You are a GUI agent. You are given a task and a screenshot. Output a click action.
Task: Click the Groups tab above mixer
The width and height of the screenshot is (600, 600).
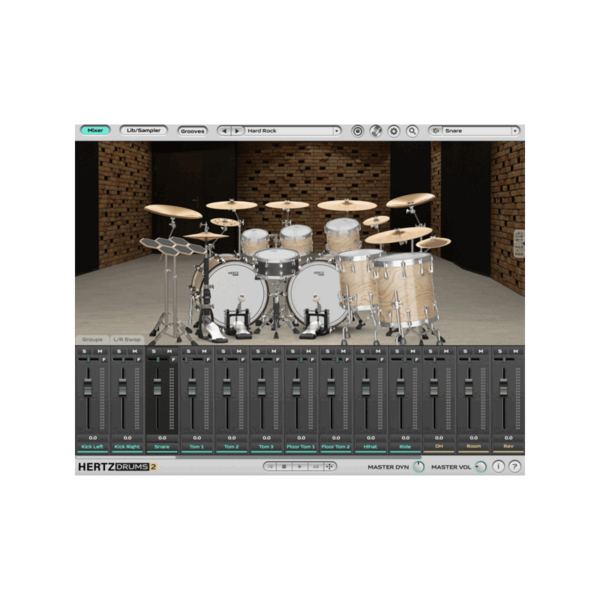pyautogui.click(x=92, y=339)
